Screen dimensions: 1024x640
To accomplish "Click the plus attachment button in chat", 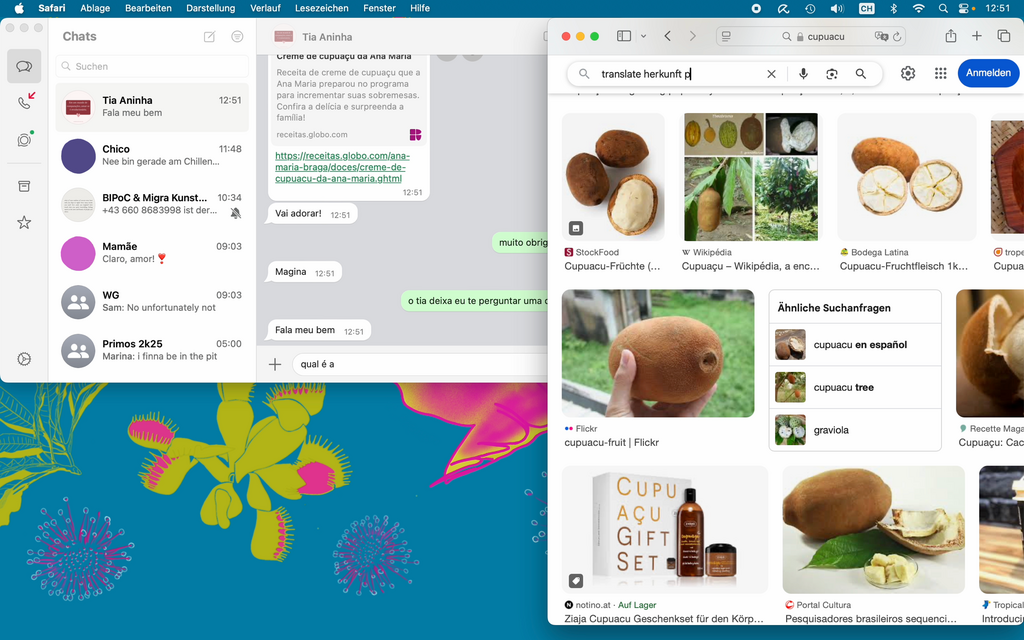I will pos(275,364).
